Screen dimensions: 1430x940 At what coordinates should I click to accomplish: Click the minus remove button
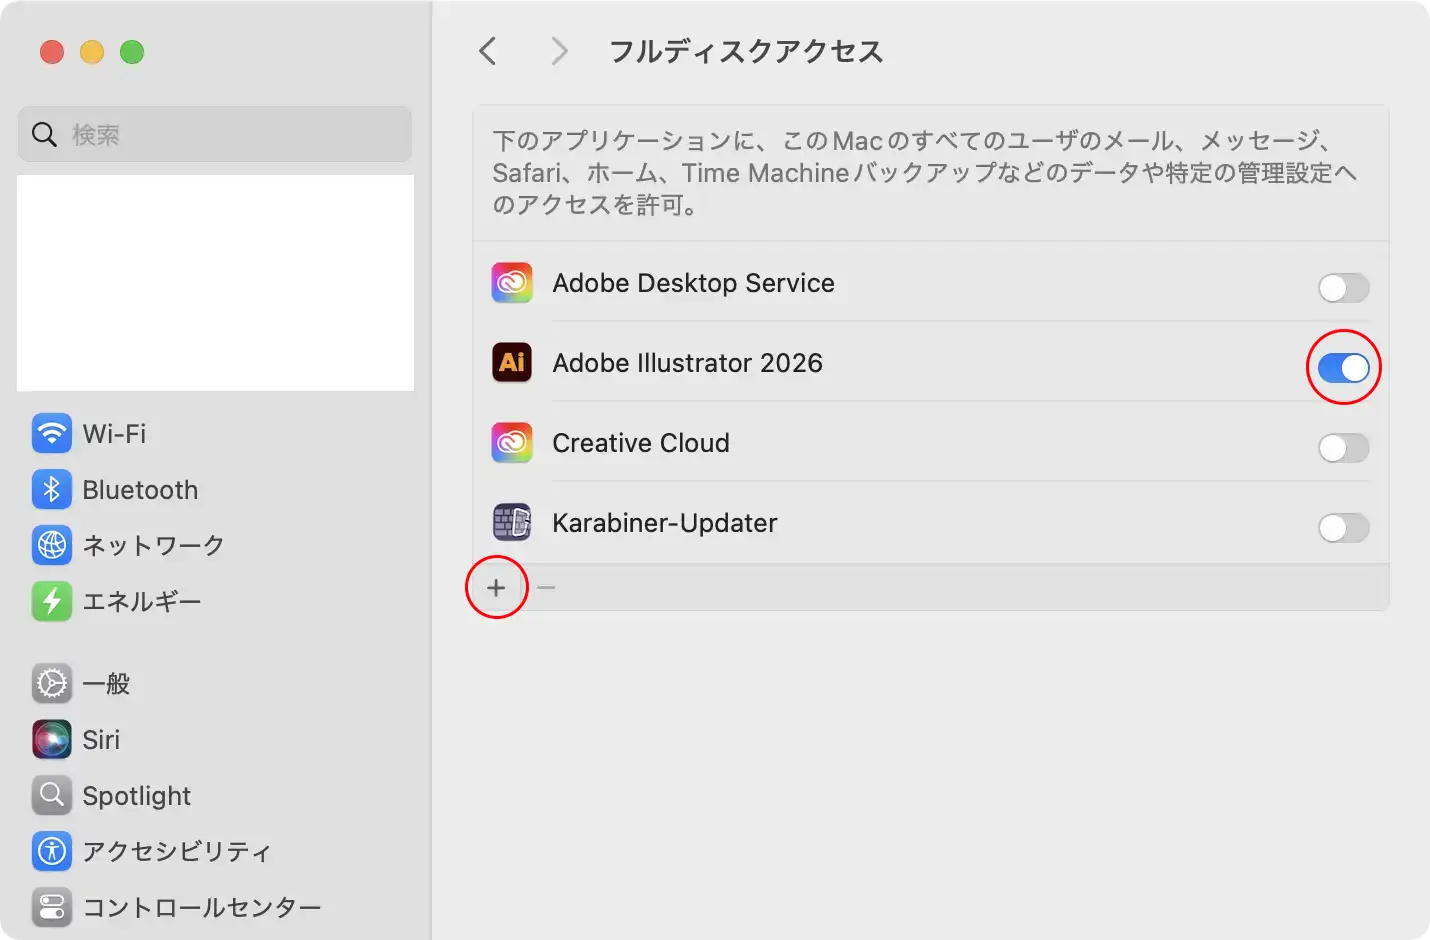click(x=546, y=588)
